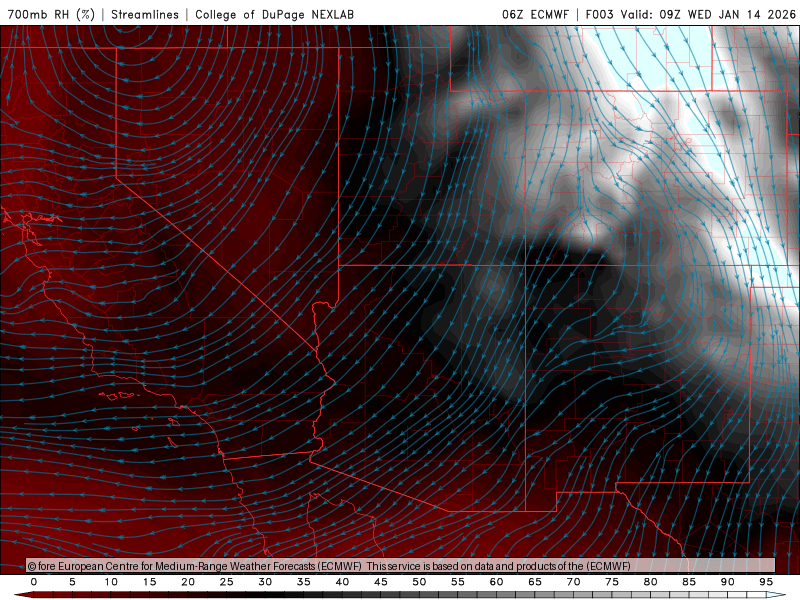
Task: Click the colorbar label "70"
Action: [x=573, y=582]
